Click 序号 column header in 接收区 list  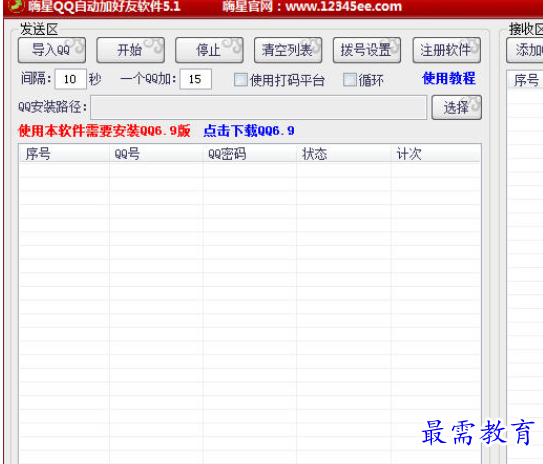526,80
